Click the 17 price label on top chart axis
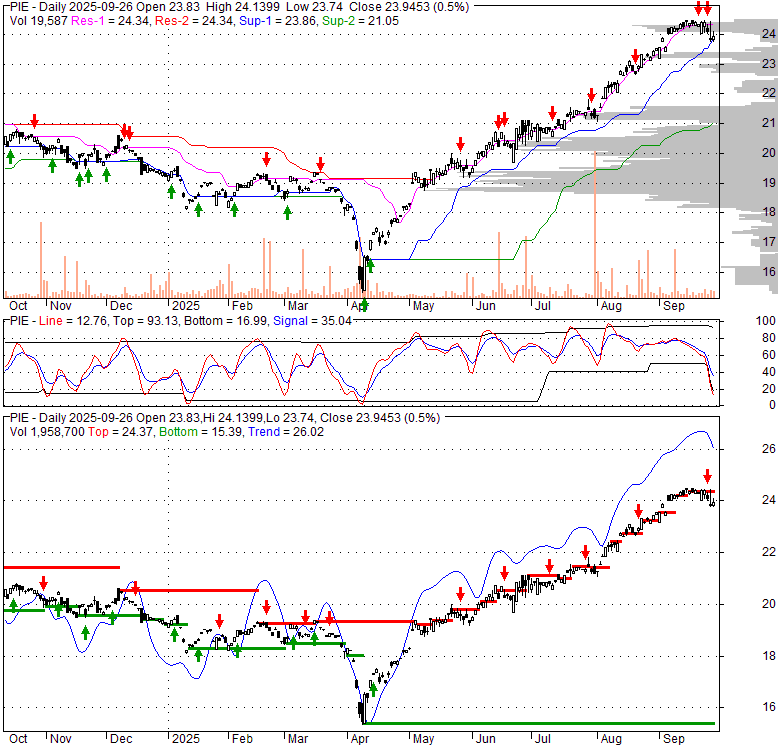The height and width of the screenshot is (745, 780). pos(769,242)
